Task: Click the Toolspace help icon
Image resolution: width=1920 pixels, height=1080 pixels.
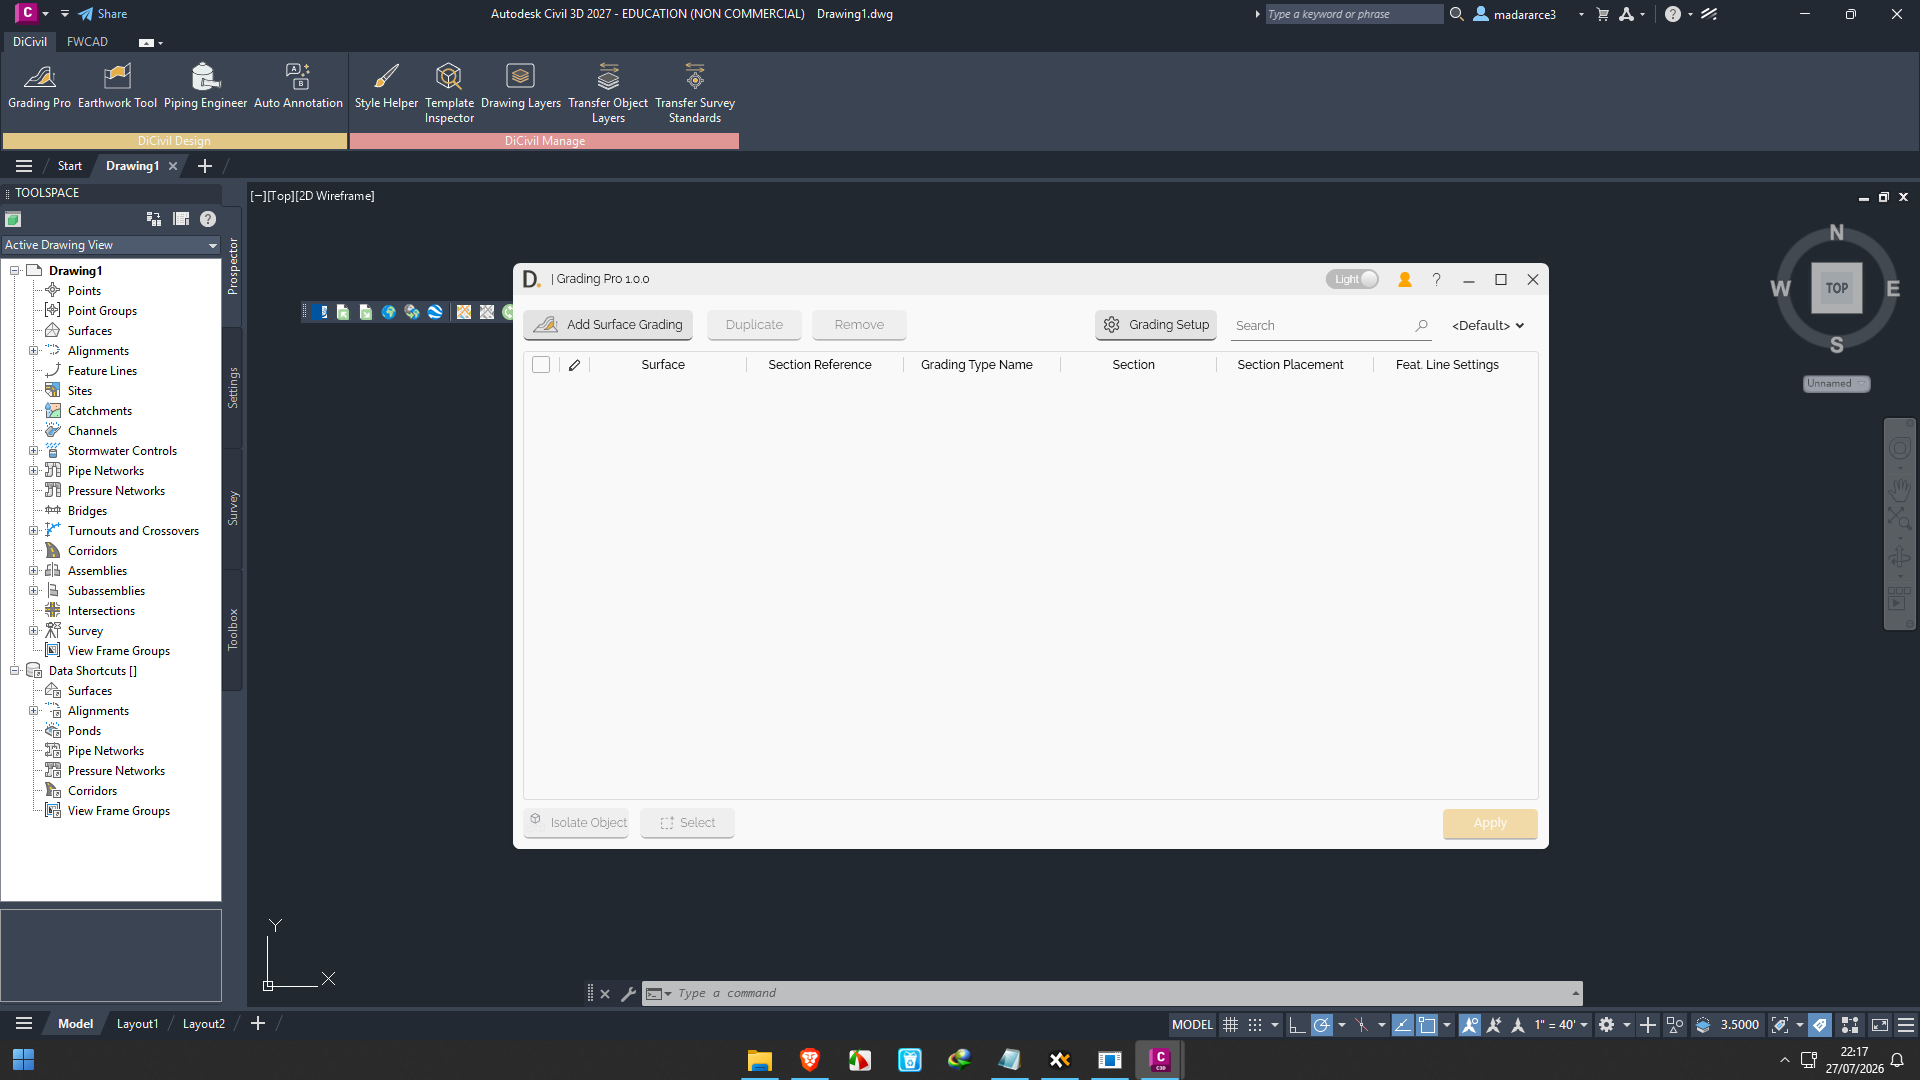Action: 208,219
